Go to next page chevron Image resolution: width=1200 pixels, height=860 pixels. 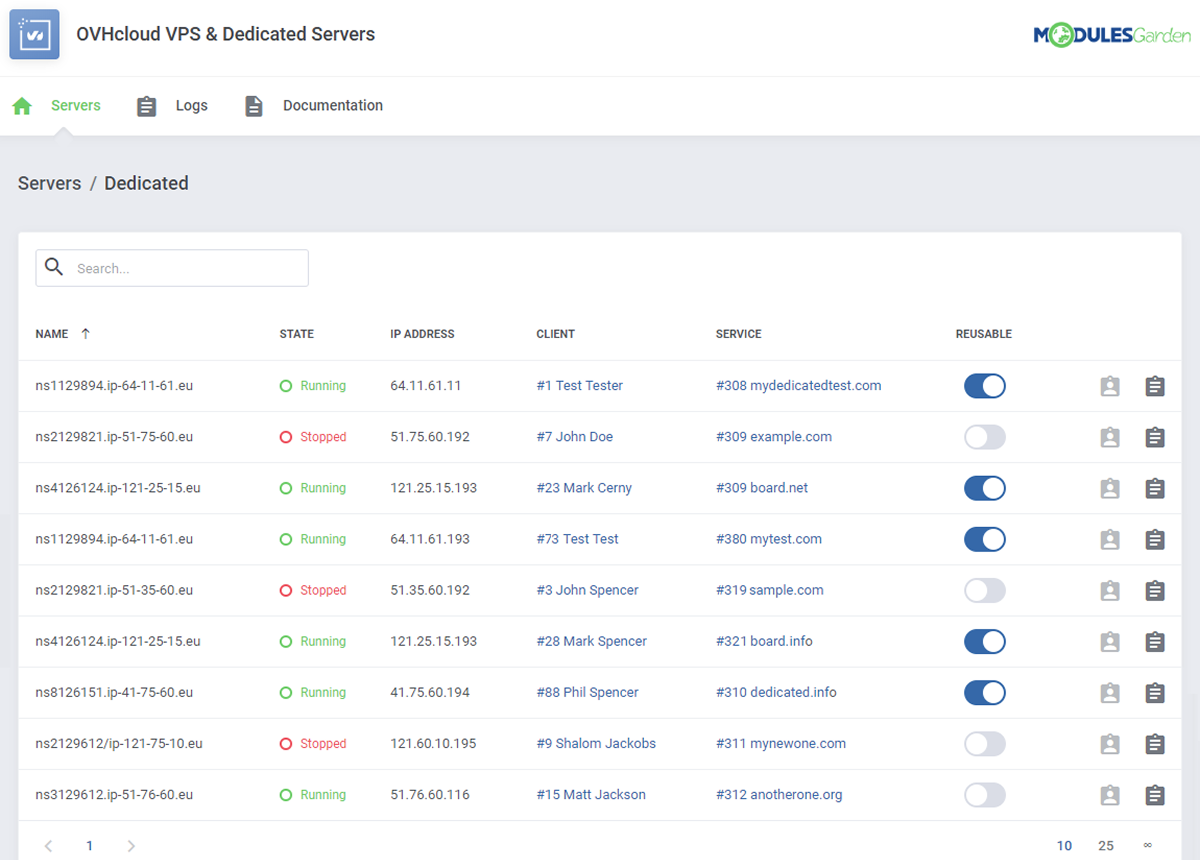point(131,846)
